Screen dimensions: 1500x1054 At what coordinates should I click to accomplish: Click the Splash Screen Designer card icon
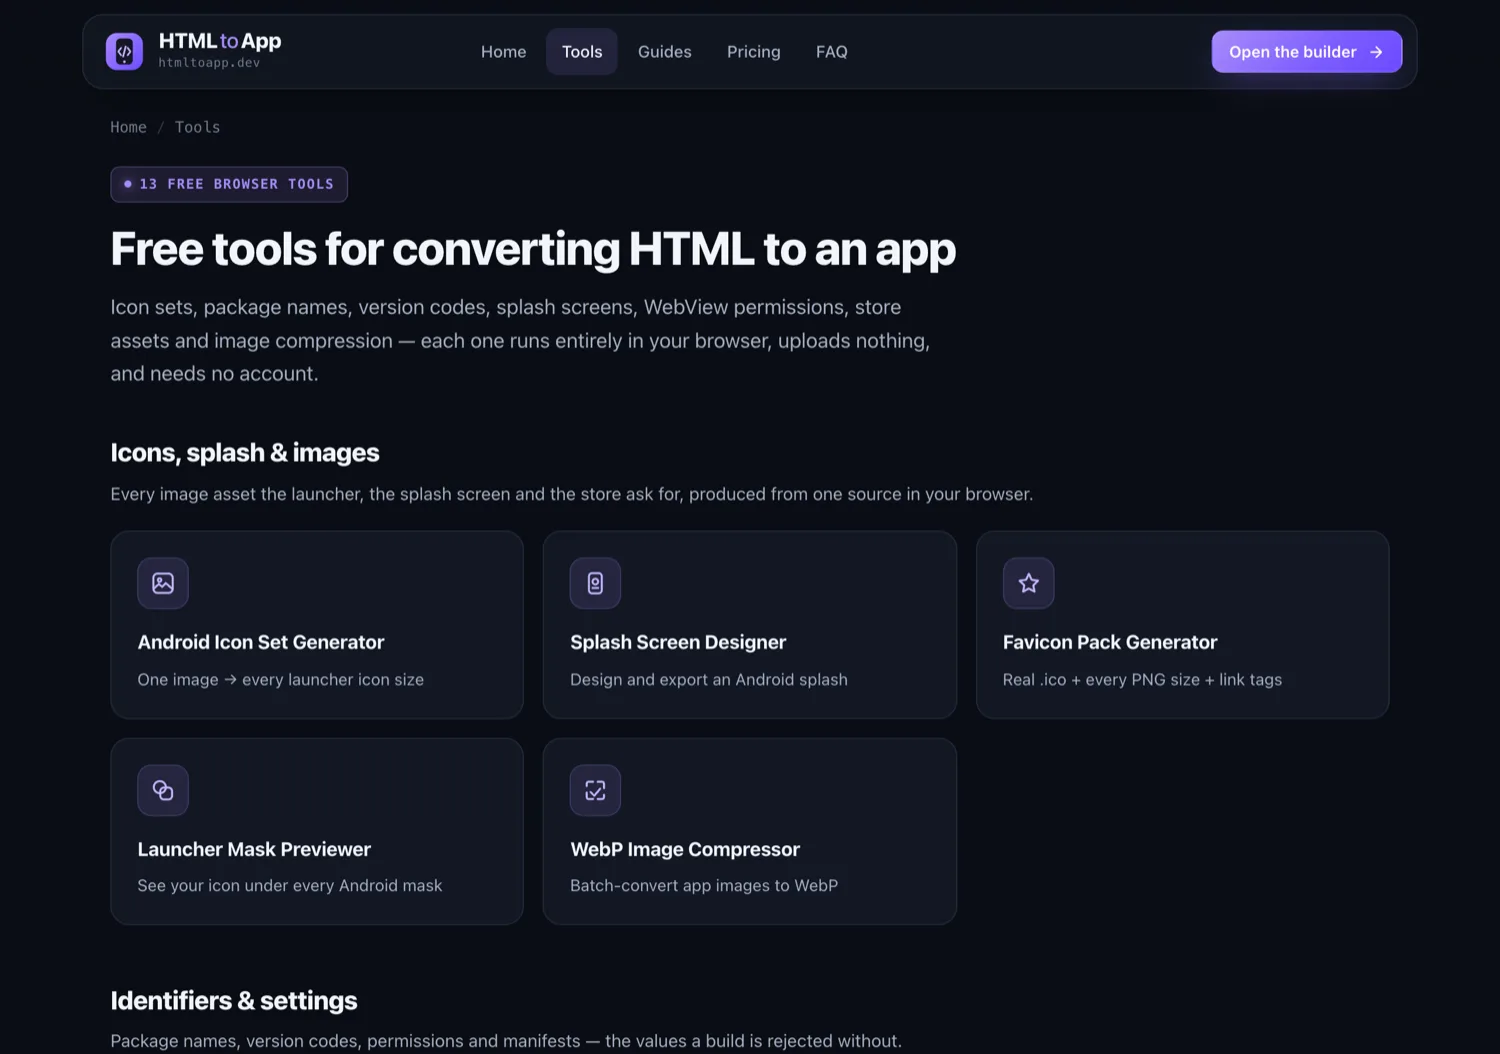[595, 583]
